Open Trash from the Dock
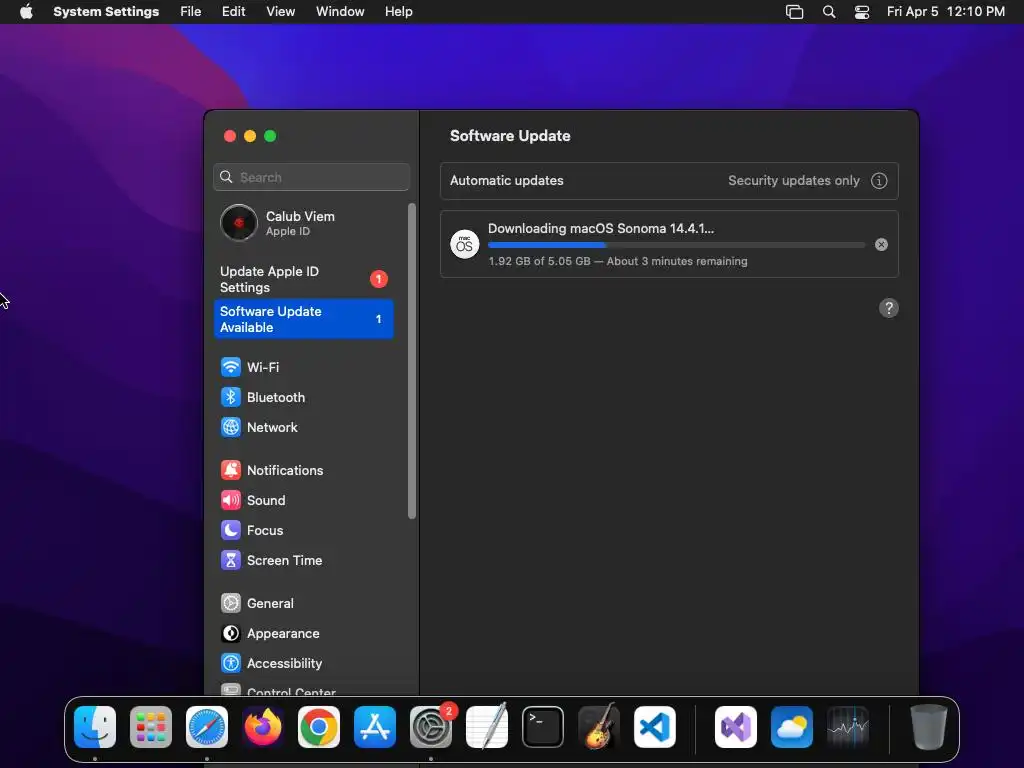1024x768 pixels. [x=928, y=727]
